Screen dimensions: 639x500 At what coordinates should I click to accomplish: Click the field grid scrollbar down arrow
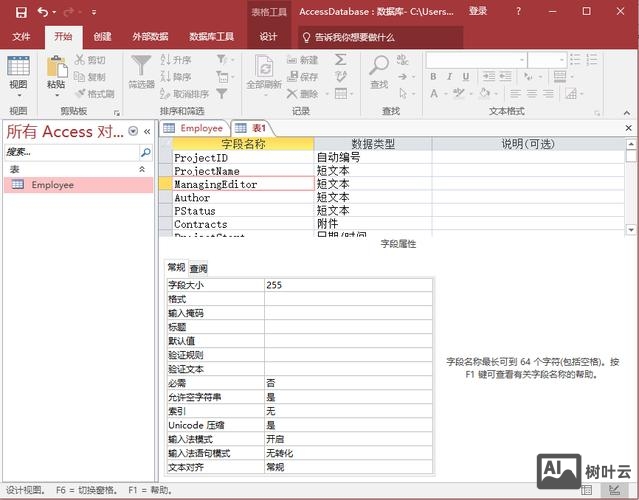(631, 230)
